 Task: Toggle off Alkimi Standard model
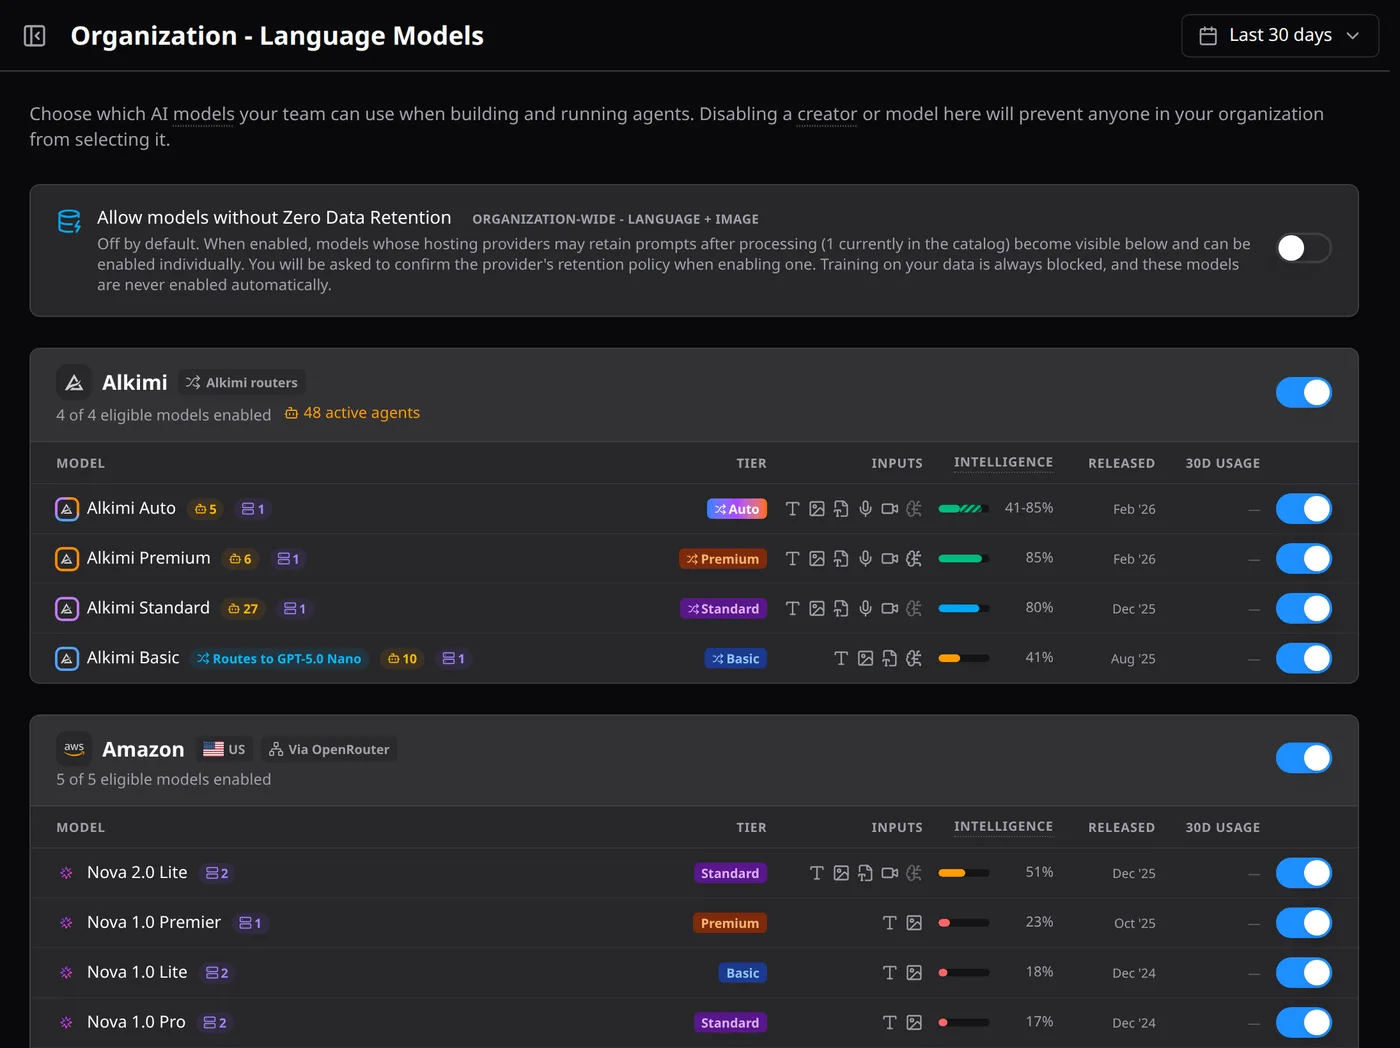(x=1304, y=609)
